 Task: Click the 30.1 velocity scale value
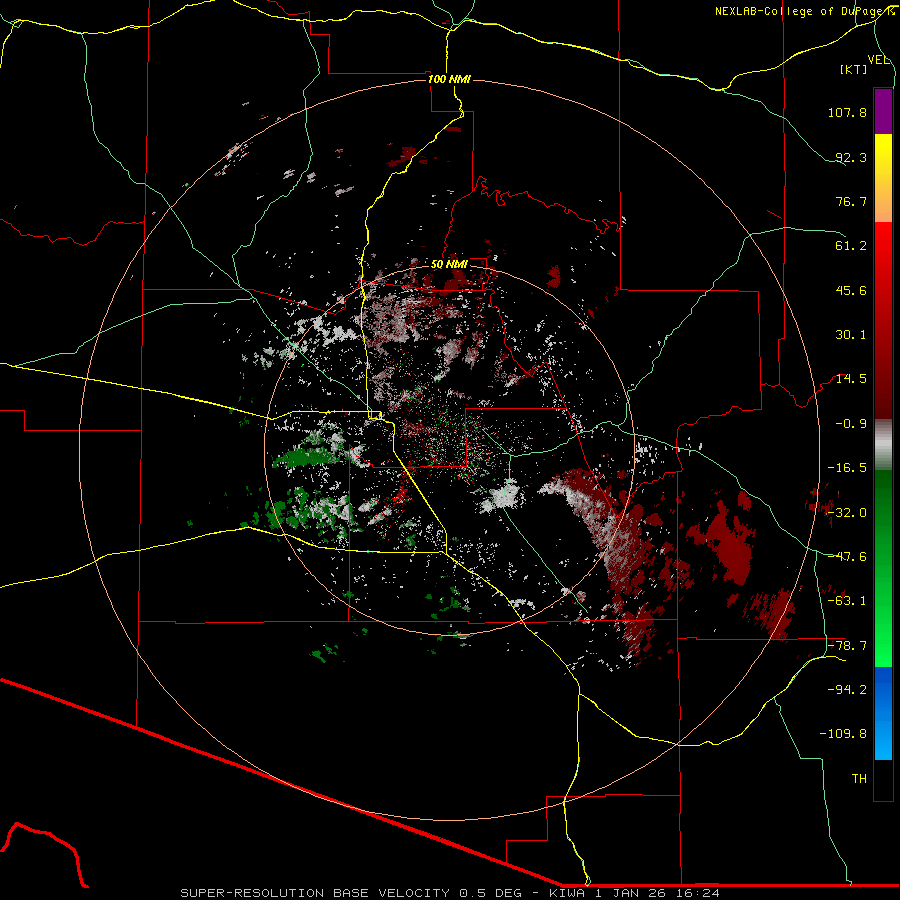tap(851, 335)
